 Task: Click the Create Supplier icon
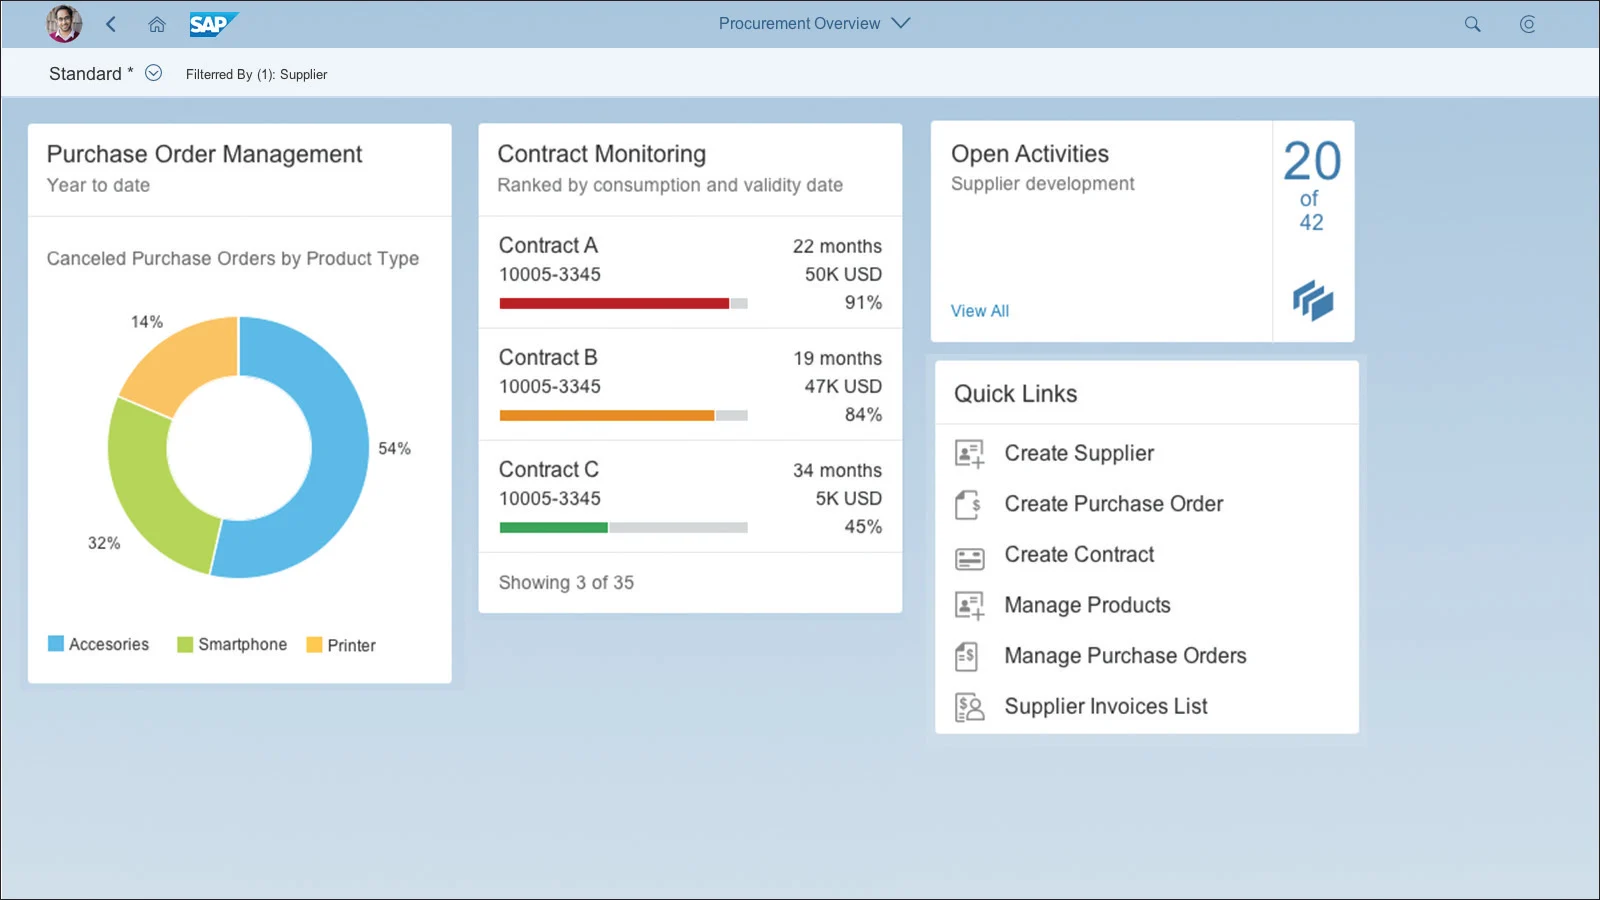point(968,452)
